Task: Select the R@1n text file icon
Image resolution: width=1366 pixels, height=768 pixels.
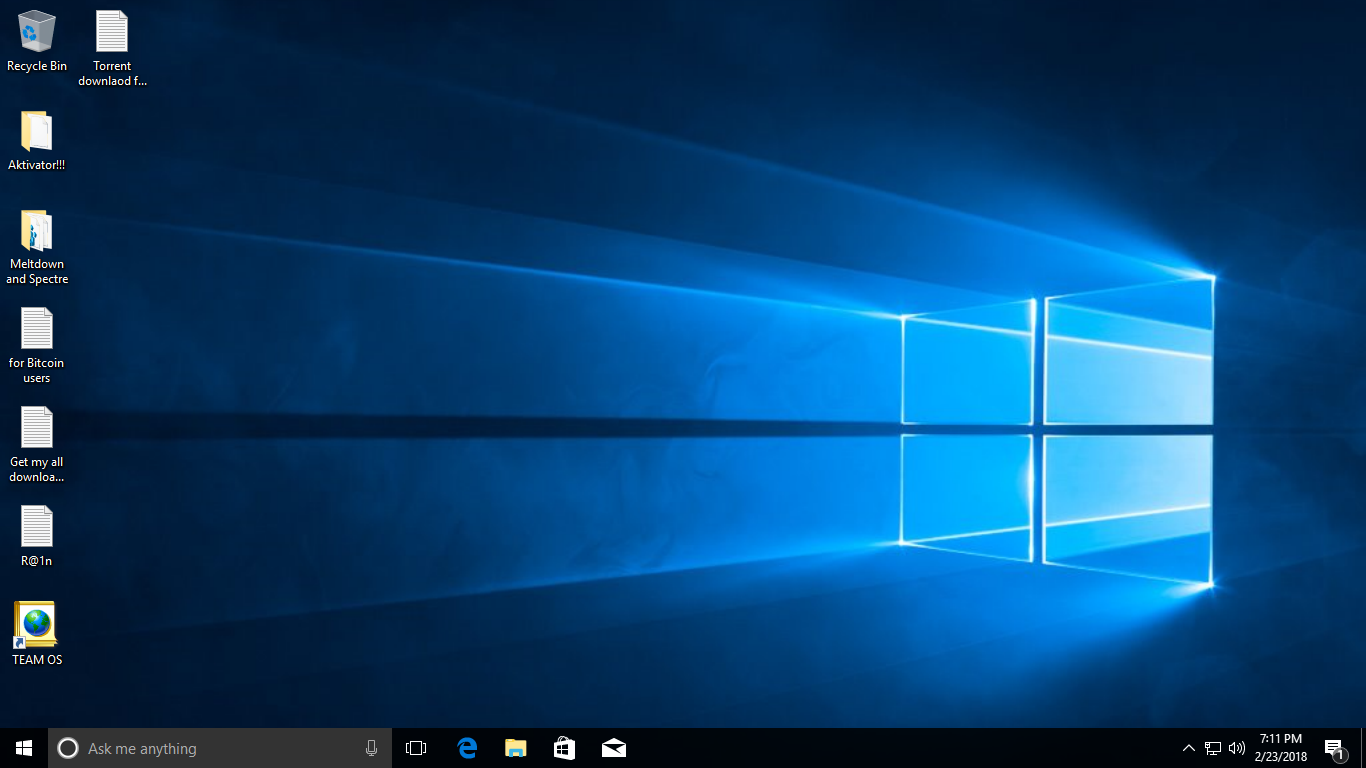Action: pos(37,536)
